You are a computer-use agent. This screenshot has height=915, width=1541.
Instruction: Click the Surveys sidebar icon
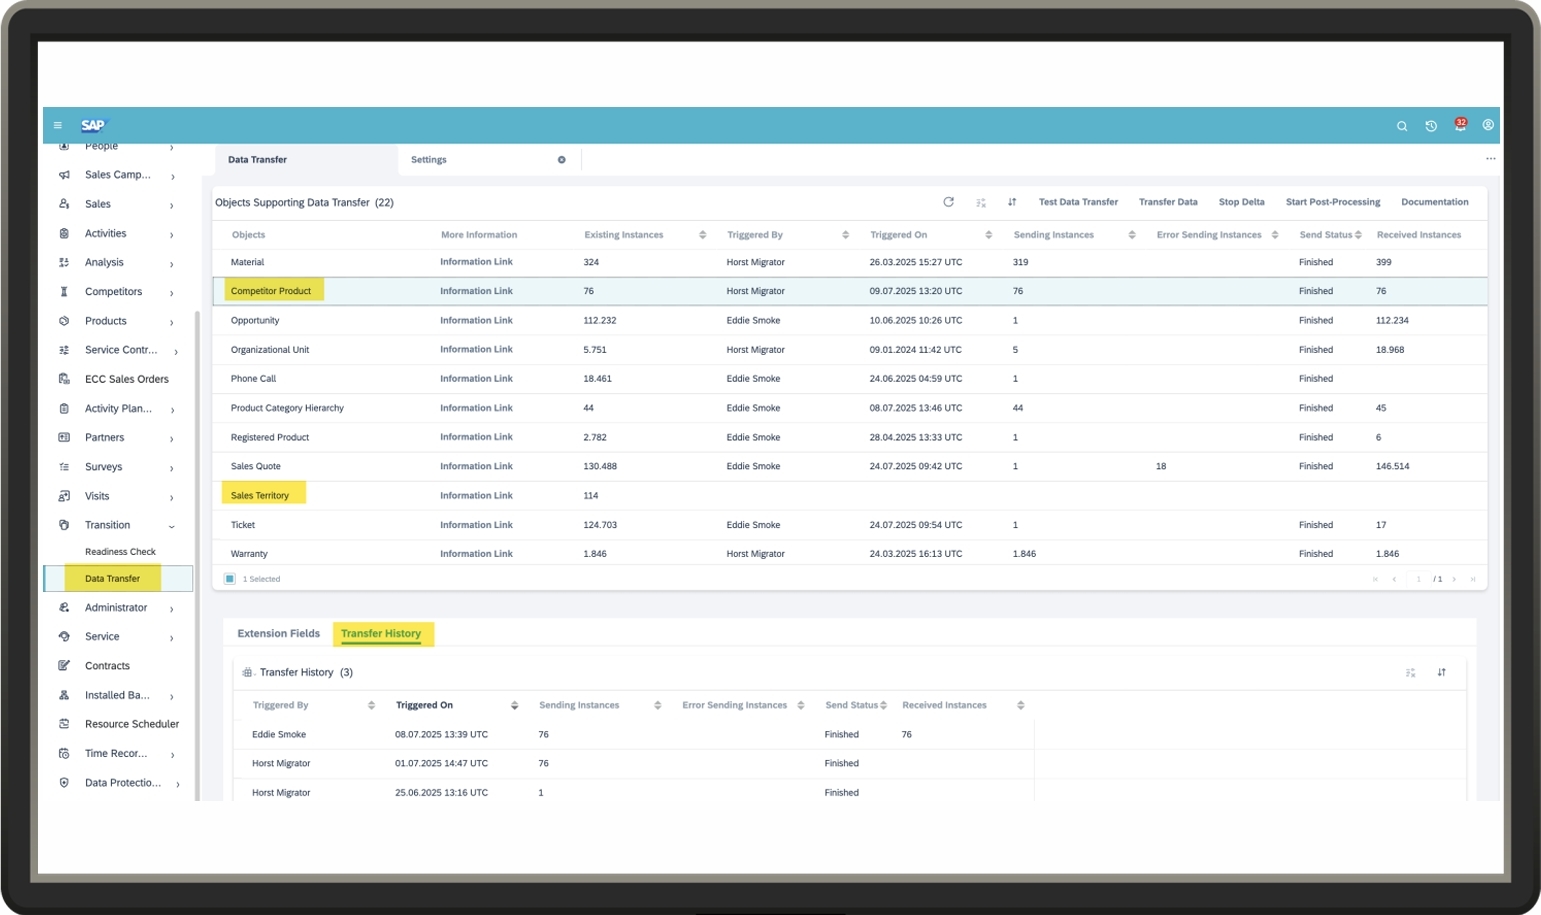point(64,467)
